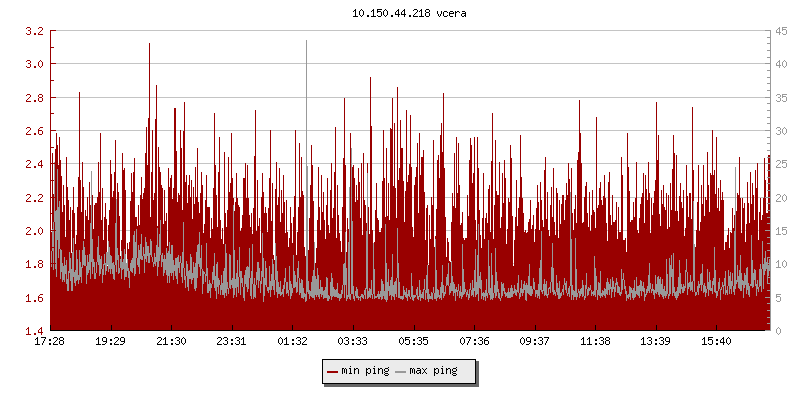Select the 45 label on right axis
The height and width of the screenshot is (400, 800).
(780, 31)
